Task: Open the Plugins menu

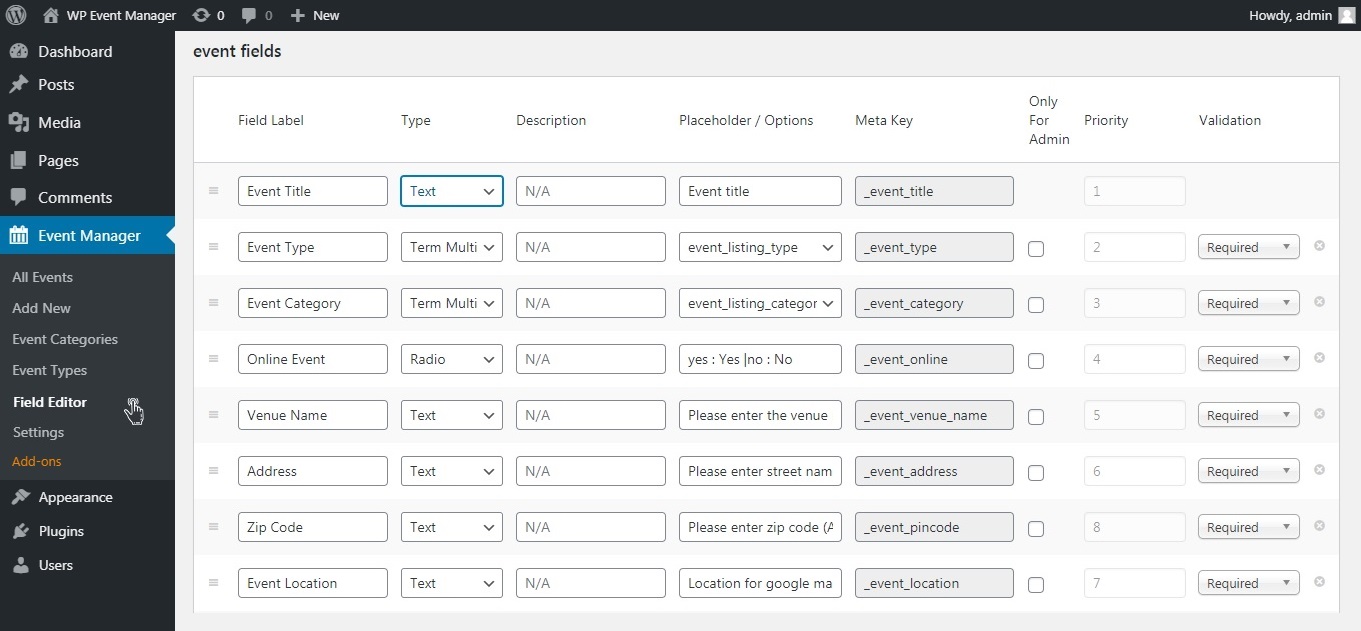Action: click(61, 531)
